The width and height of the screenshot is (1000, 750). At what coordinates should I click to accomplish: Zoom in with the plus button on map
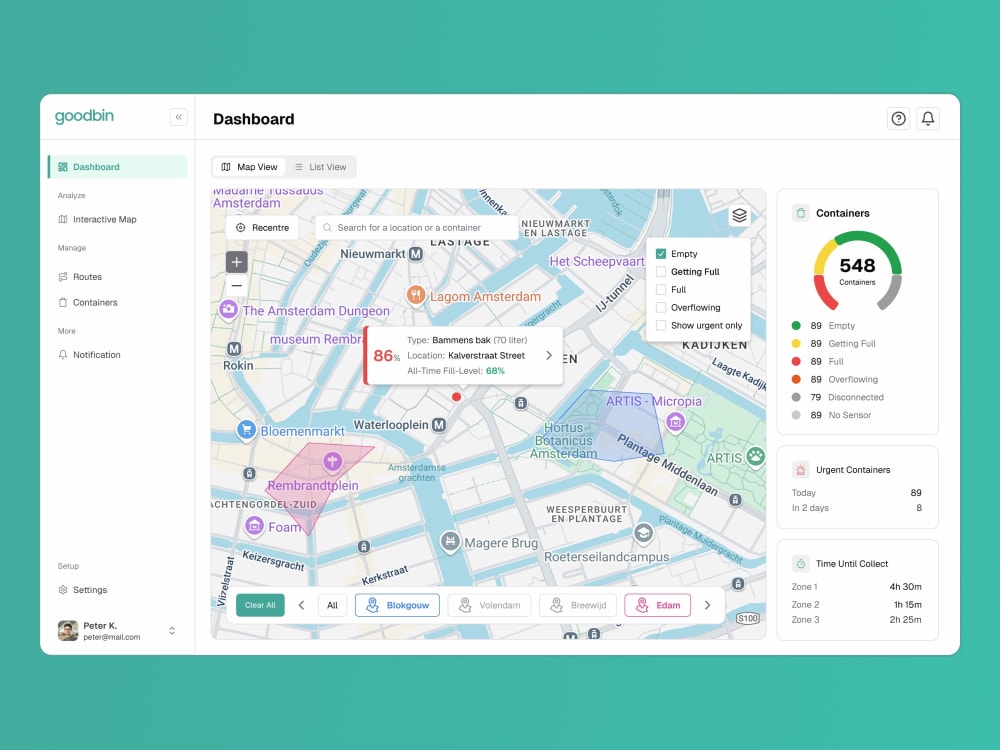[x=237, y=261]
